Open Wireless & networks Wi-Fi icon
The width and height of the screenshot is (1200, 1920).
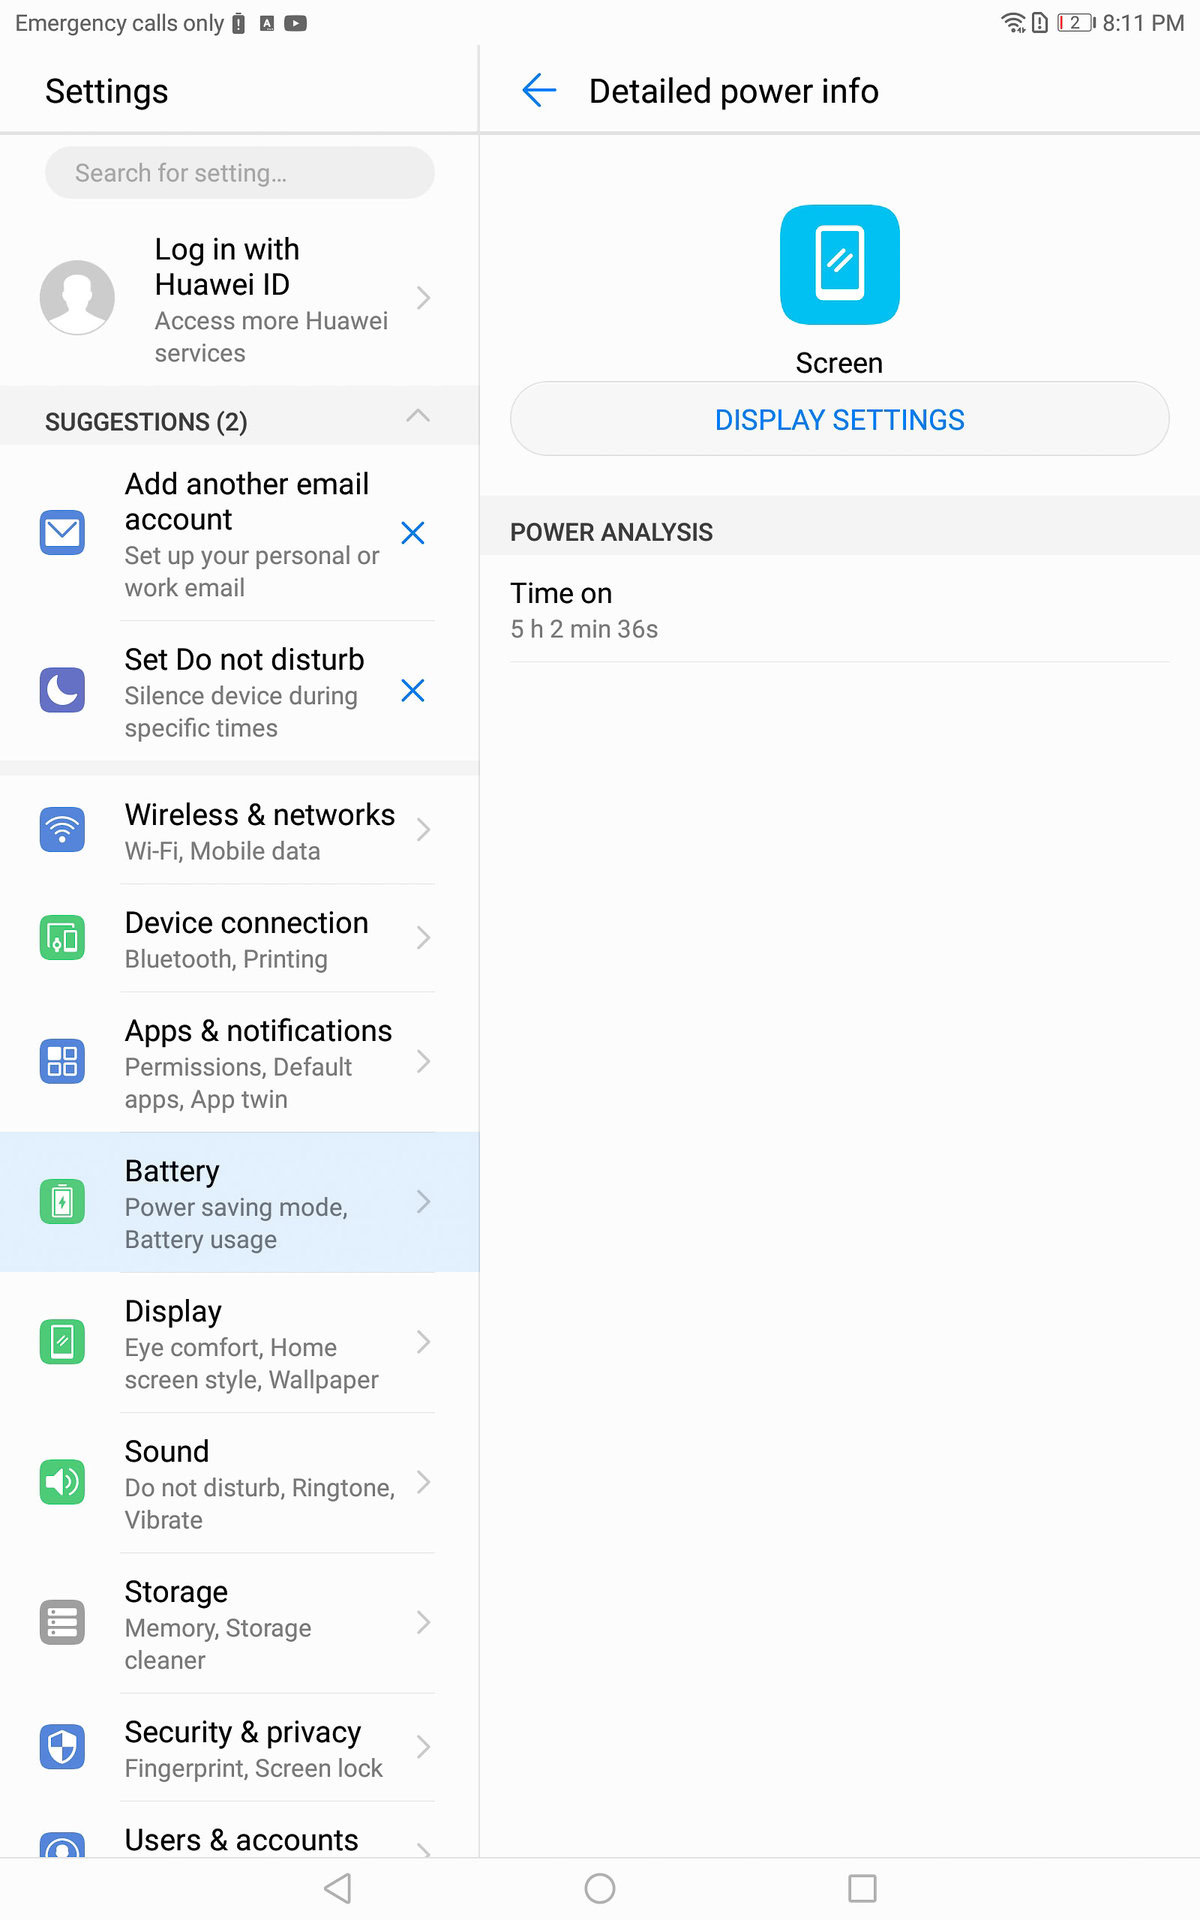point(62,830)
